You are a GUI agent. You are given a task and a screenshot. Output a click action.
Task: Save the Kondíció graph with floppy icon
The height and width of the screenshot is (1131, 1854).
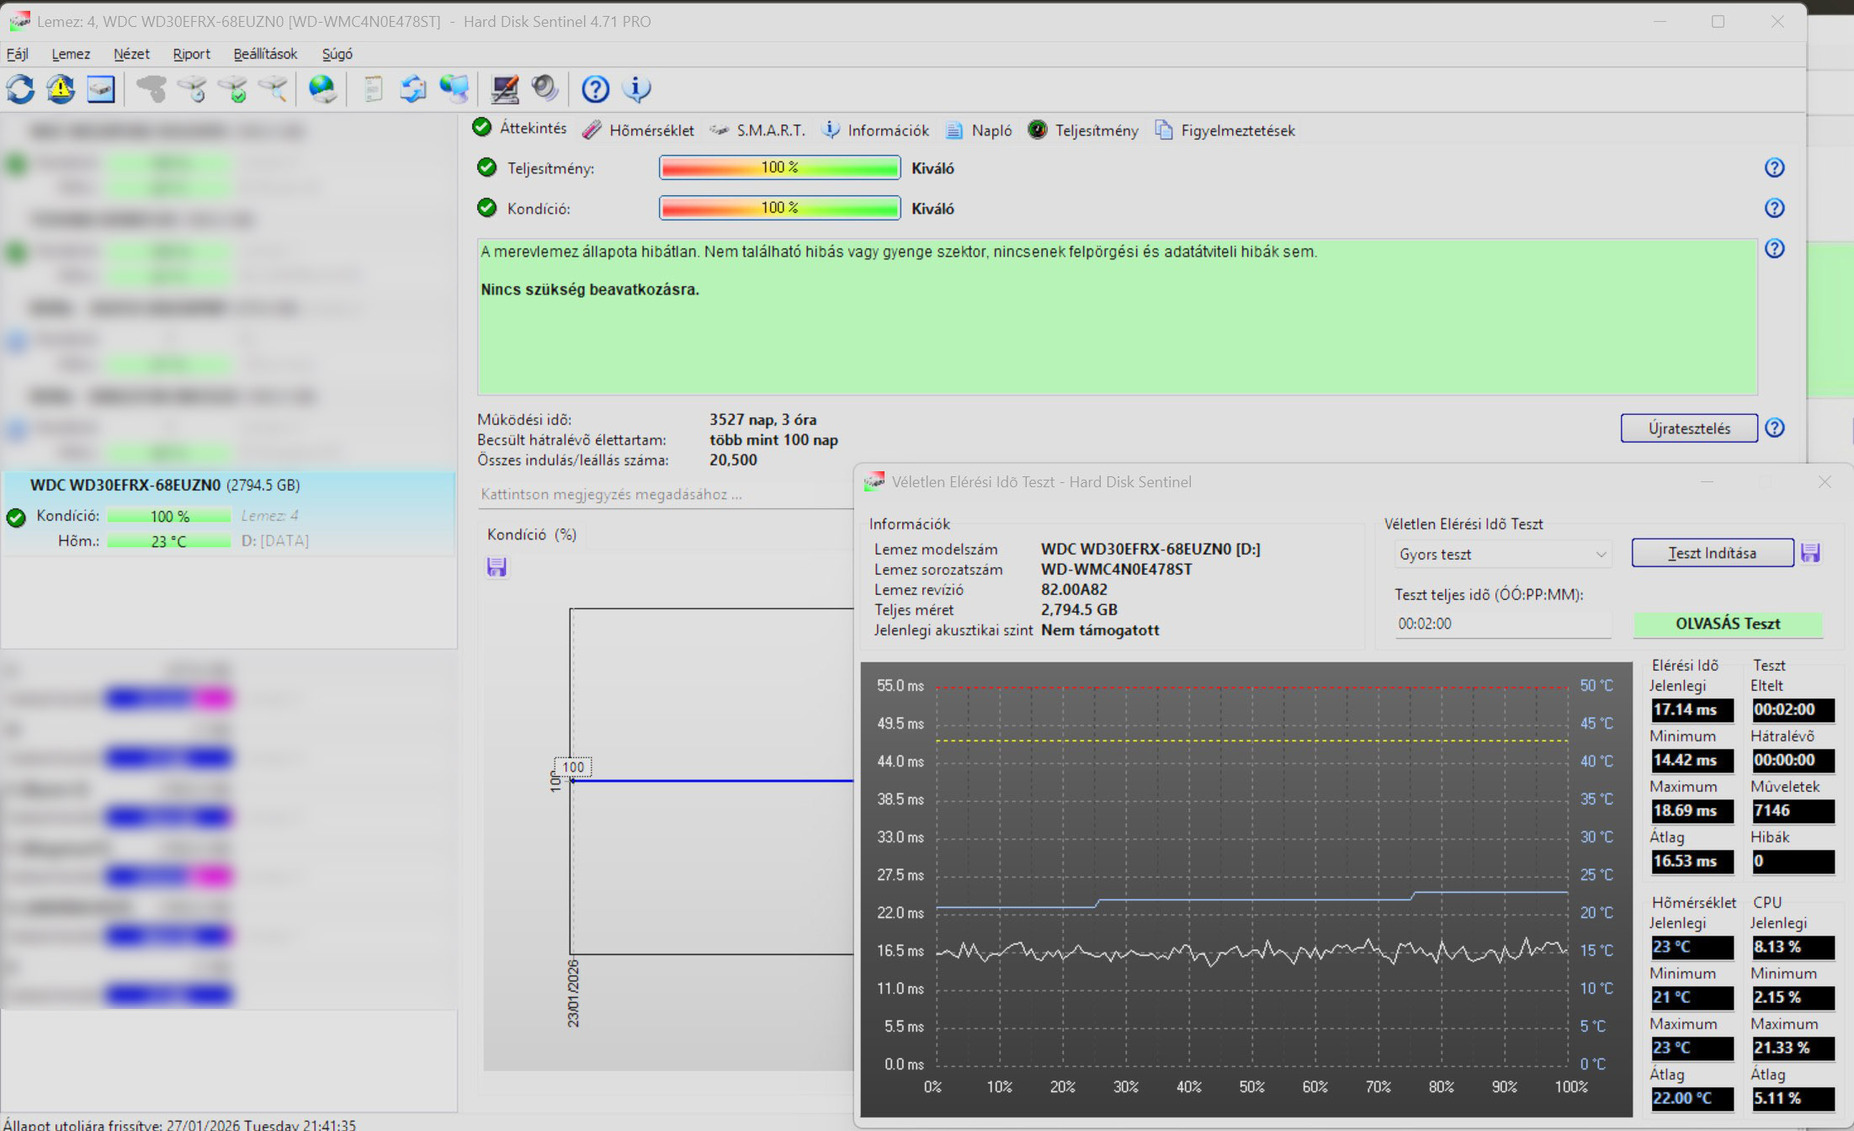497,567
